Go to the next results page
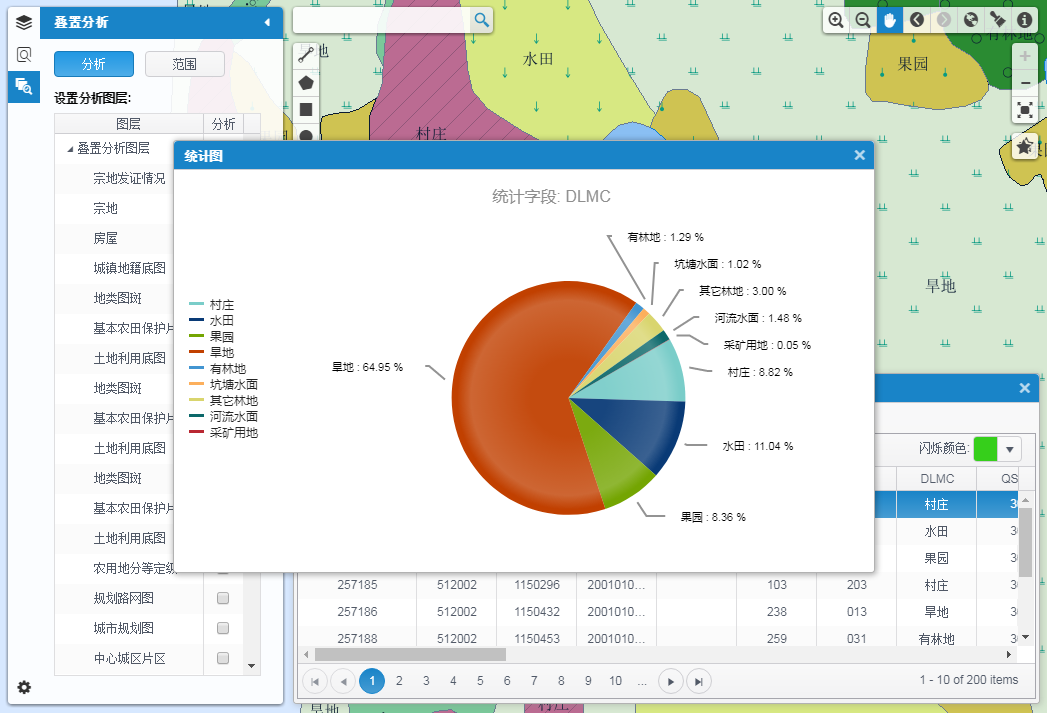The width and height of the screenshot is (1047, 713). point(671,682)
